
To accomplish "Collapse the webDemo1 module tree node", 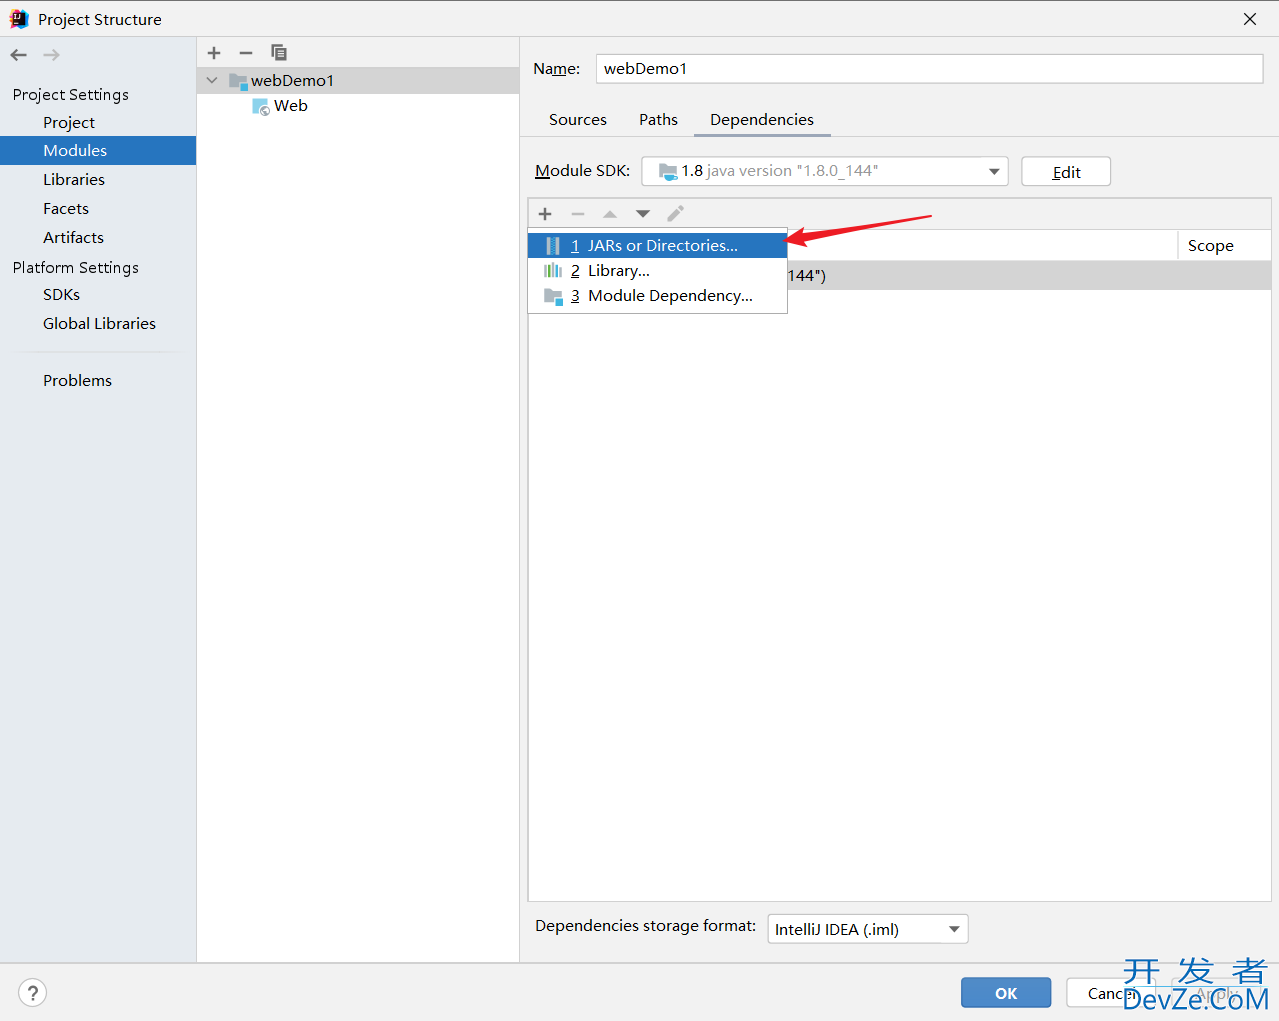I will 212,80.
